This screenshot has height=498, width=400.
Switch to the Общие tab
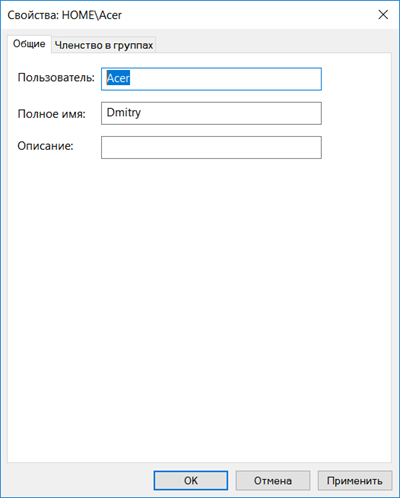click(x=29, y=44)
